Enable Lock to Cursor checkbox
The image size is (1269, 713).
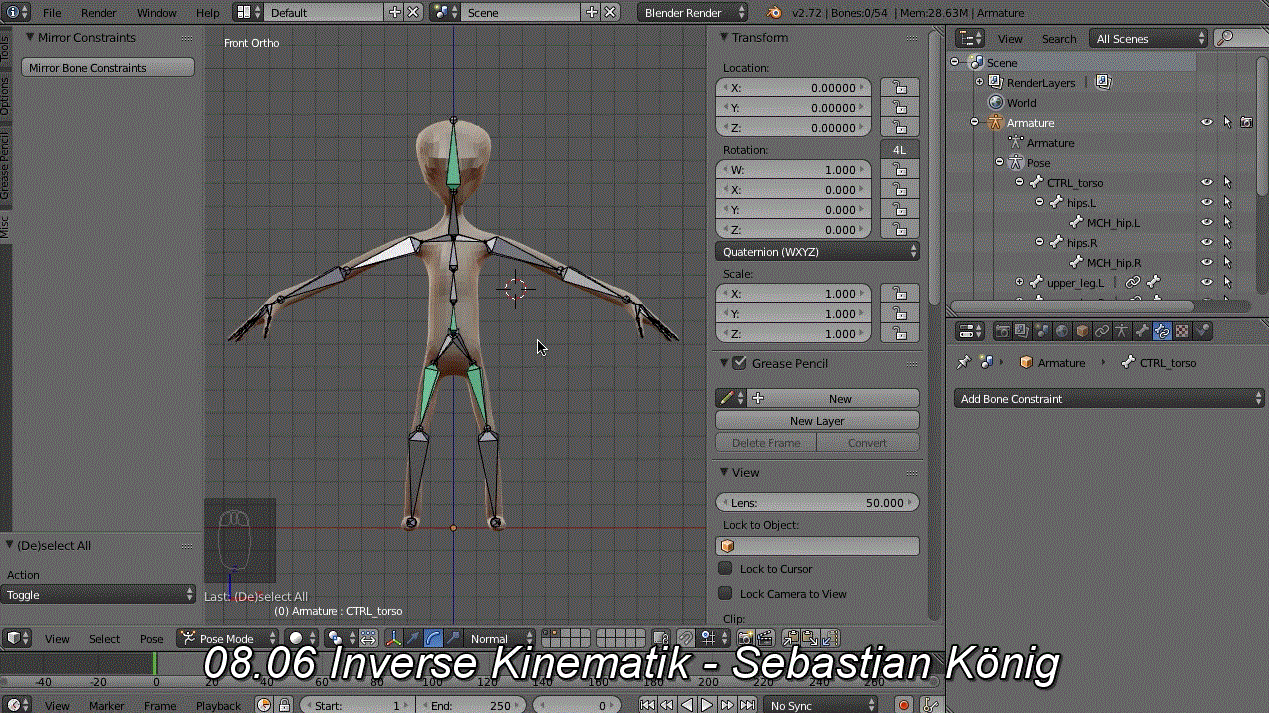(x=726, y=568)
